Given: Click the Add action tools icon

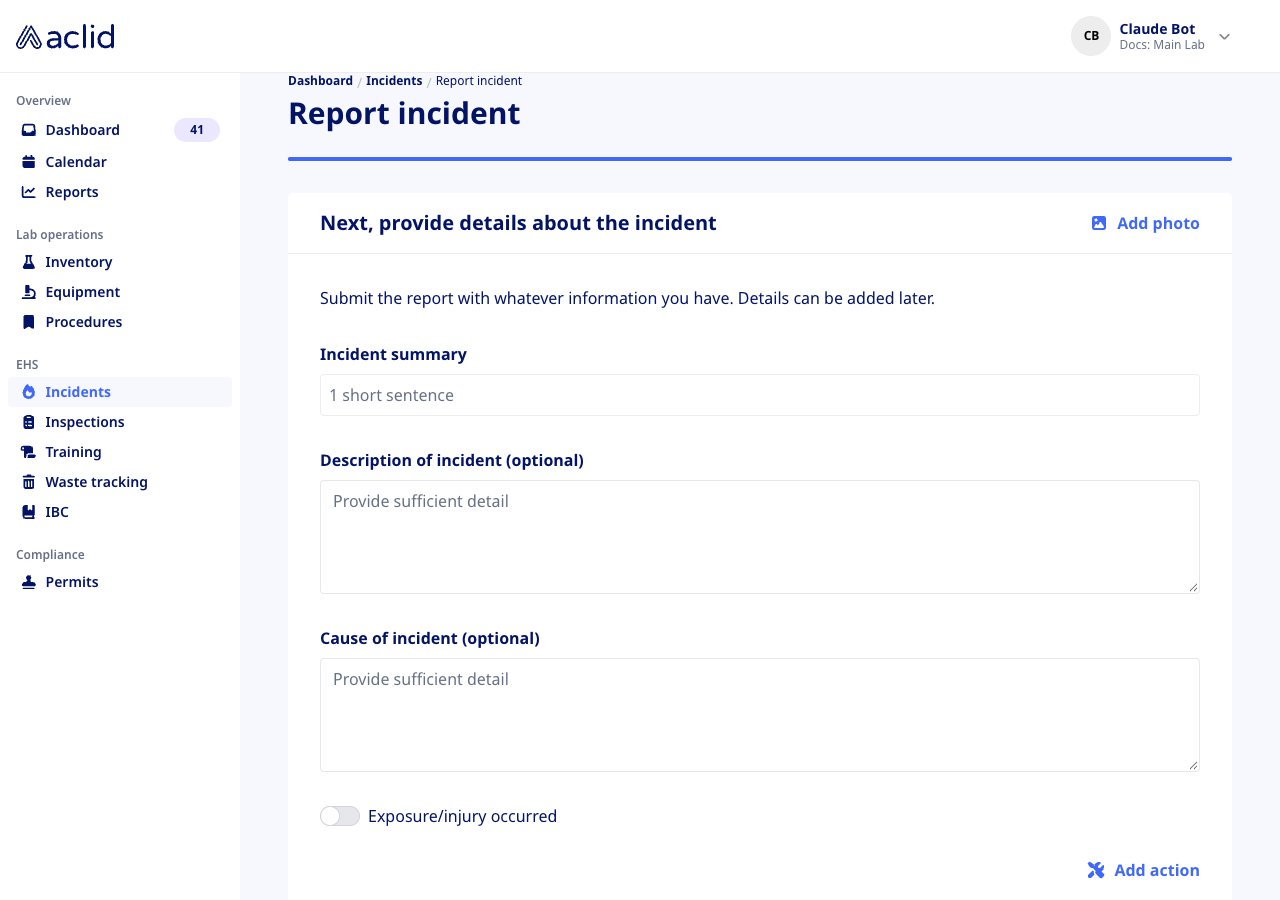Looking at the screenshot, I should 1096,870.
